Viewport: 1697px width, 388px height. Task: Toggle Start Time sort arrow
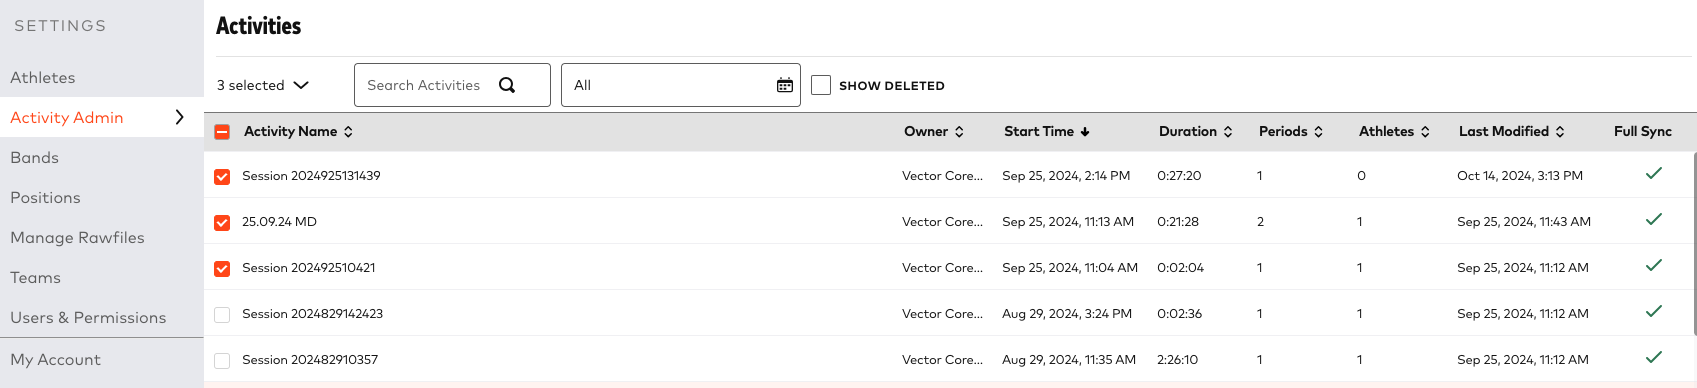[1085, 131]
